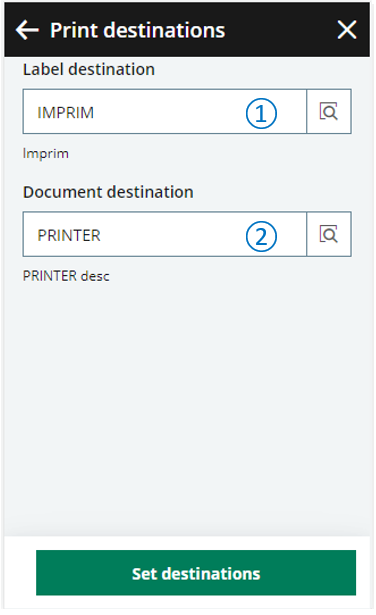376x615 pixels.
Task: Click the circled number 1 marker
Action: tap(261, 113)
